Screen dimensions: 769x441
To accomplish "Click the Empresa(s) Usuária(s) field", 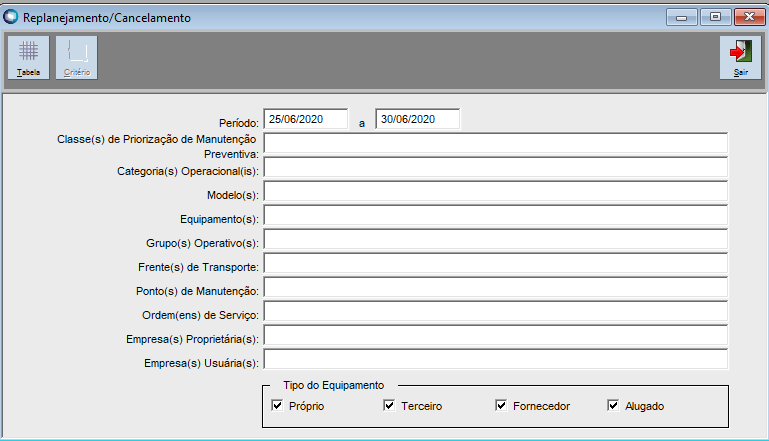I will coord(495,360).
